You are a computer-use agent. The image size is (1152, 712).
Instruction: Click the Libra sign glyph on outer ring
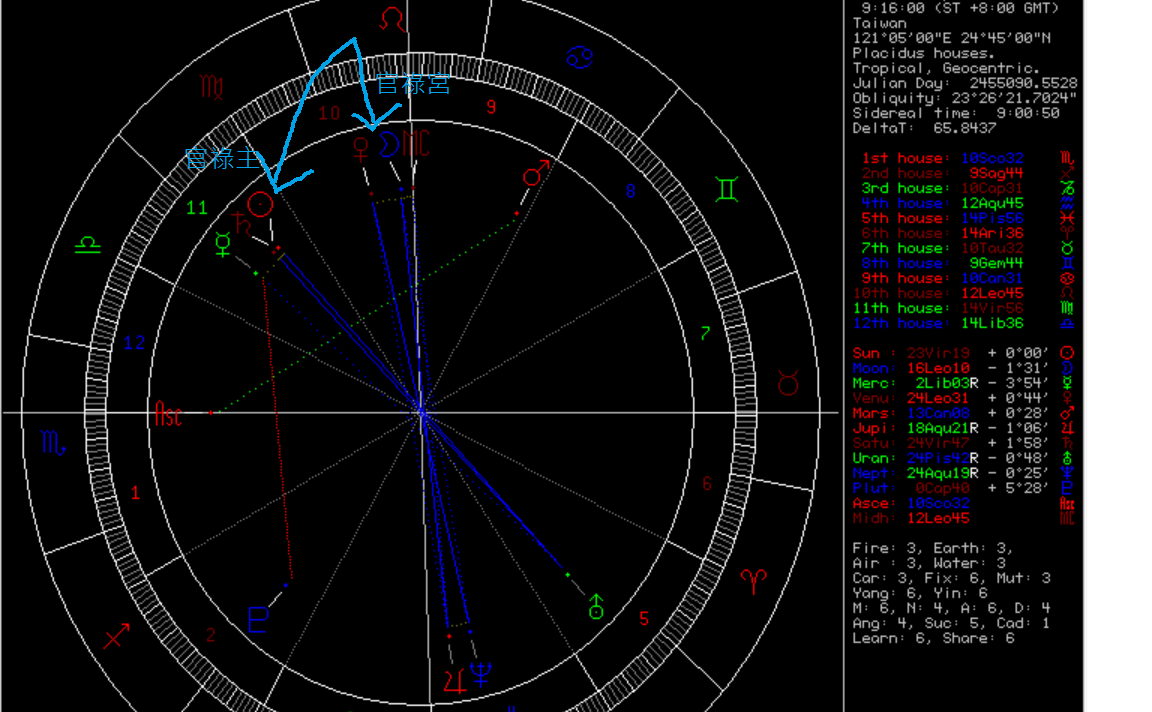[89, 245]
